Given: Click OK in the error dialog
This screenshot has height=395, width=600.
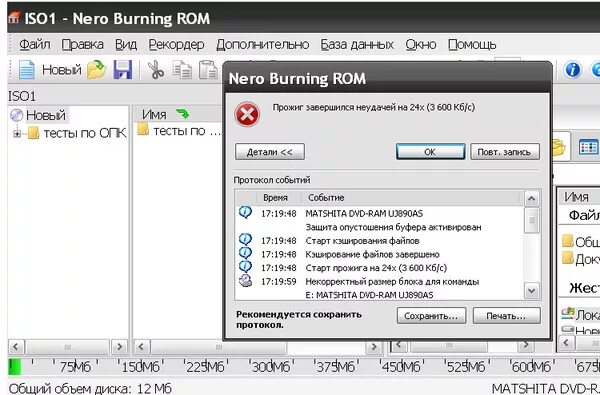Looking at the screenshot, I should click(430, 152).
